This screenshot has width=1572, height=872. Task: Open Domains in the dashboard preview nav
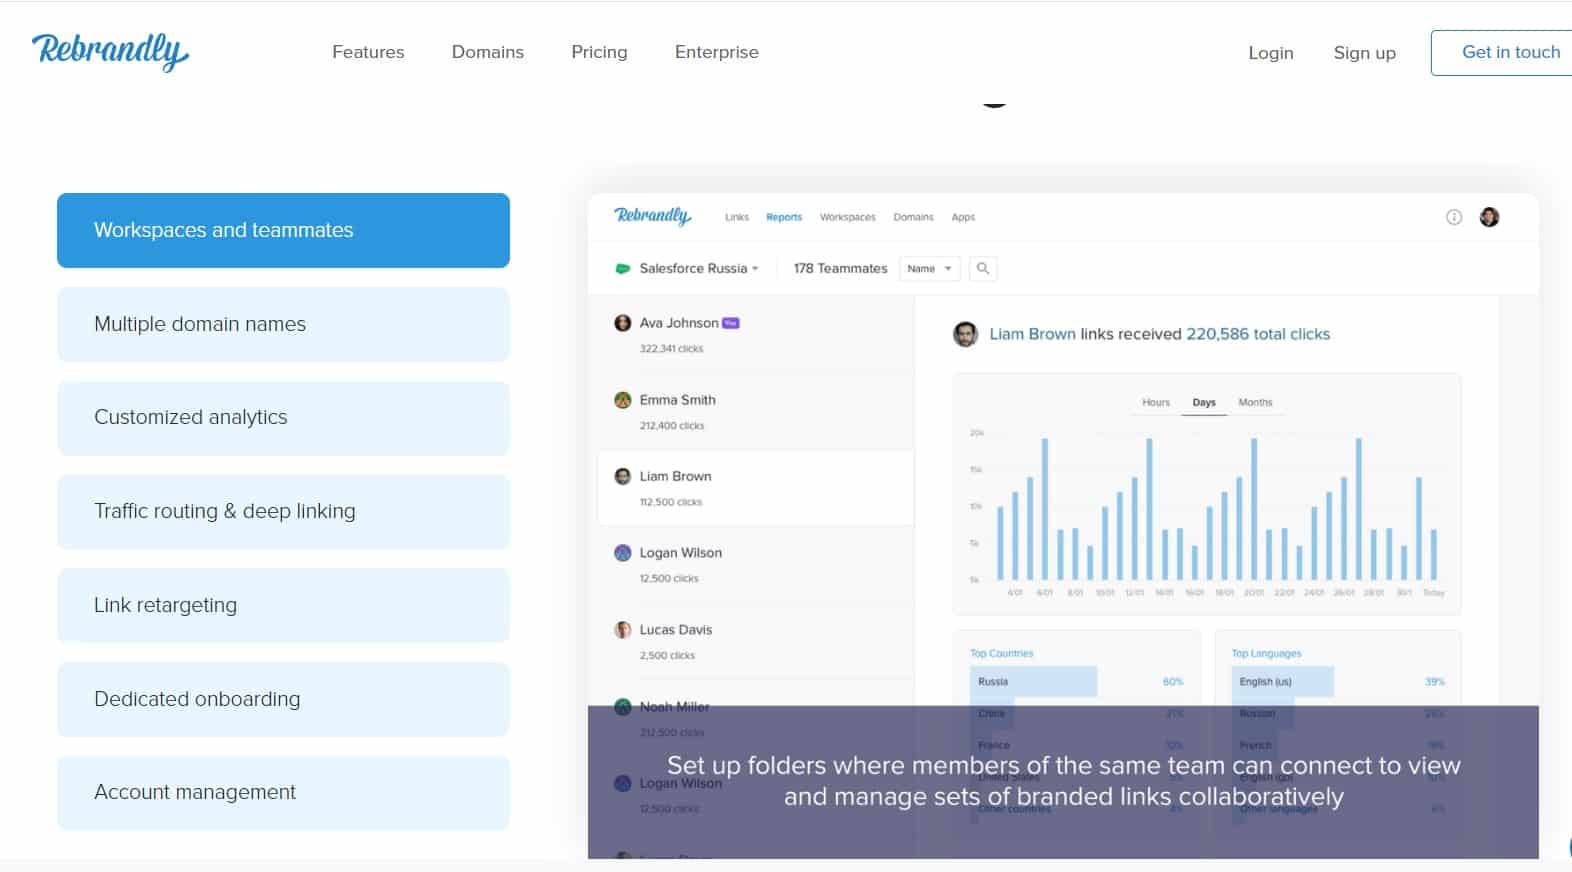pos(913,217)
